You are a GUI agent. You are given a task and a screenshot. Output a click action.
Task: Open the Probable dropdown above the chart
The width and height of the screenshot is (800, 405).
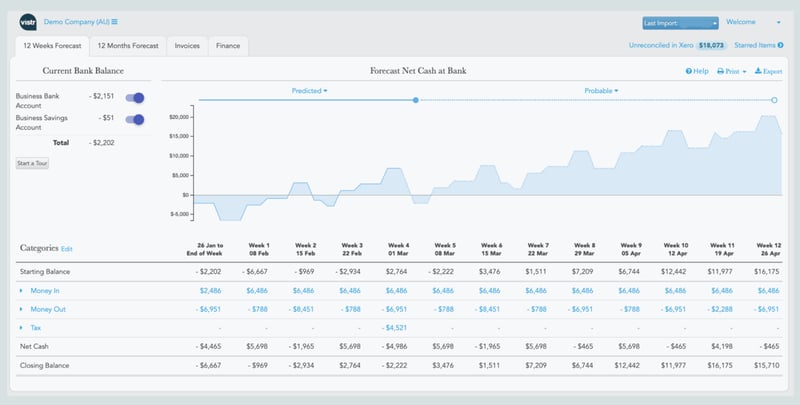601,91
